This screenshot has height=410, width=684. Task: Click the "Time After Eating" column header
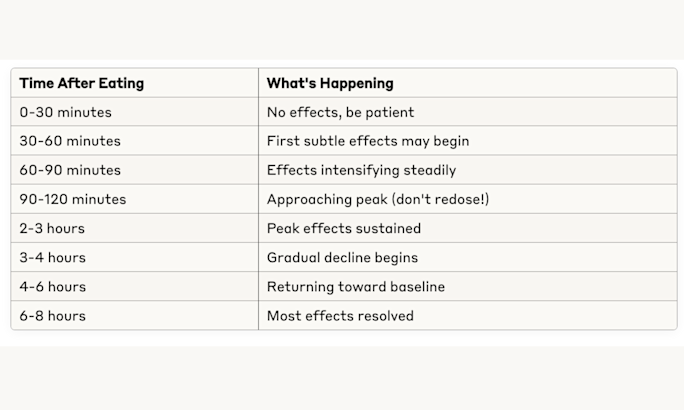81,83
